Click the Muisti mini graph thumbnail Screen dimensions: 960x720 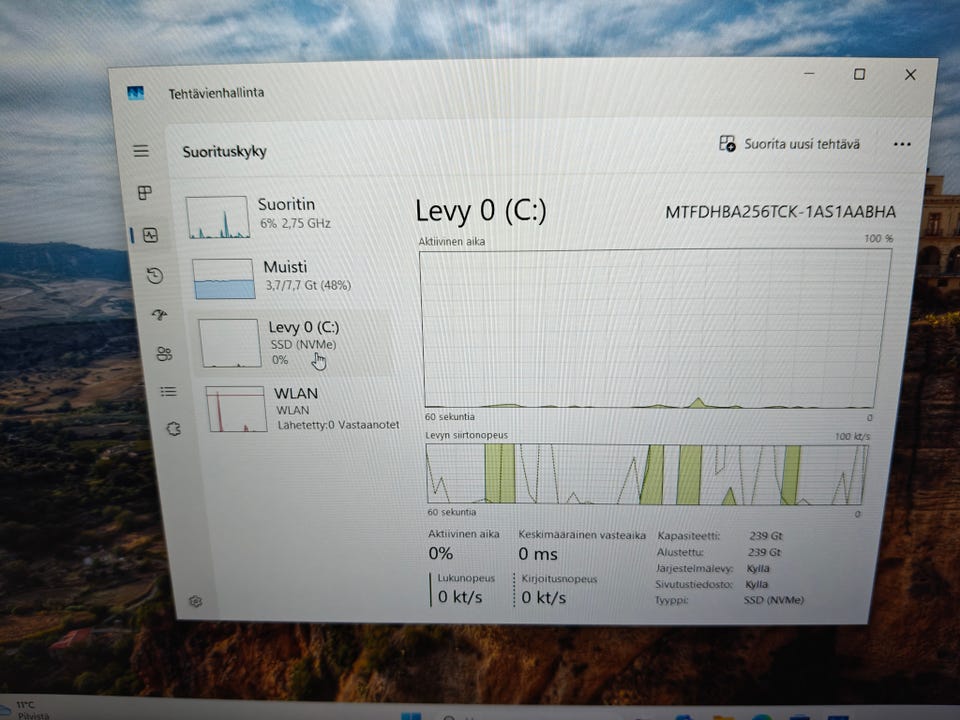click(223, 279)
